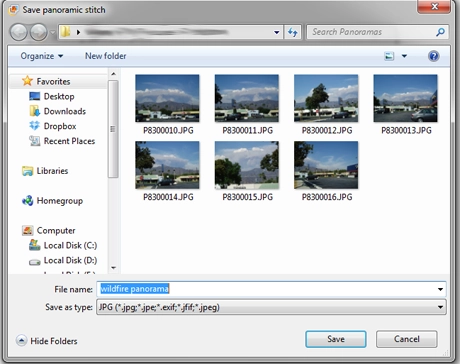The height and width of the screenshot is (364, 460).
Task: Close the Save panoramic stitch dialog
Action: click(434, 6)
